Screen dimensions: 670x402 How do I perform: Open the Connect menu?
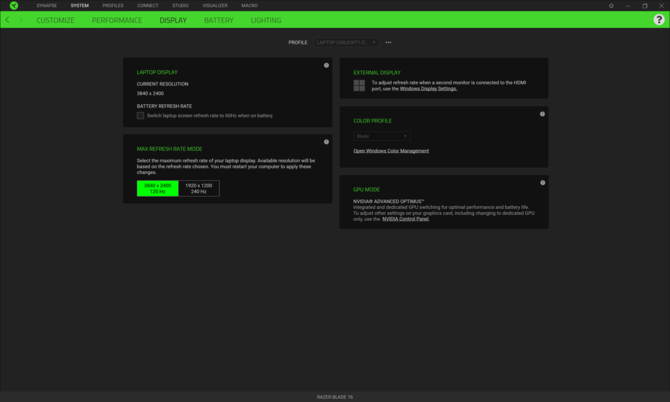148,6
